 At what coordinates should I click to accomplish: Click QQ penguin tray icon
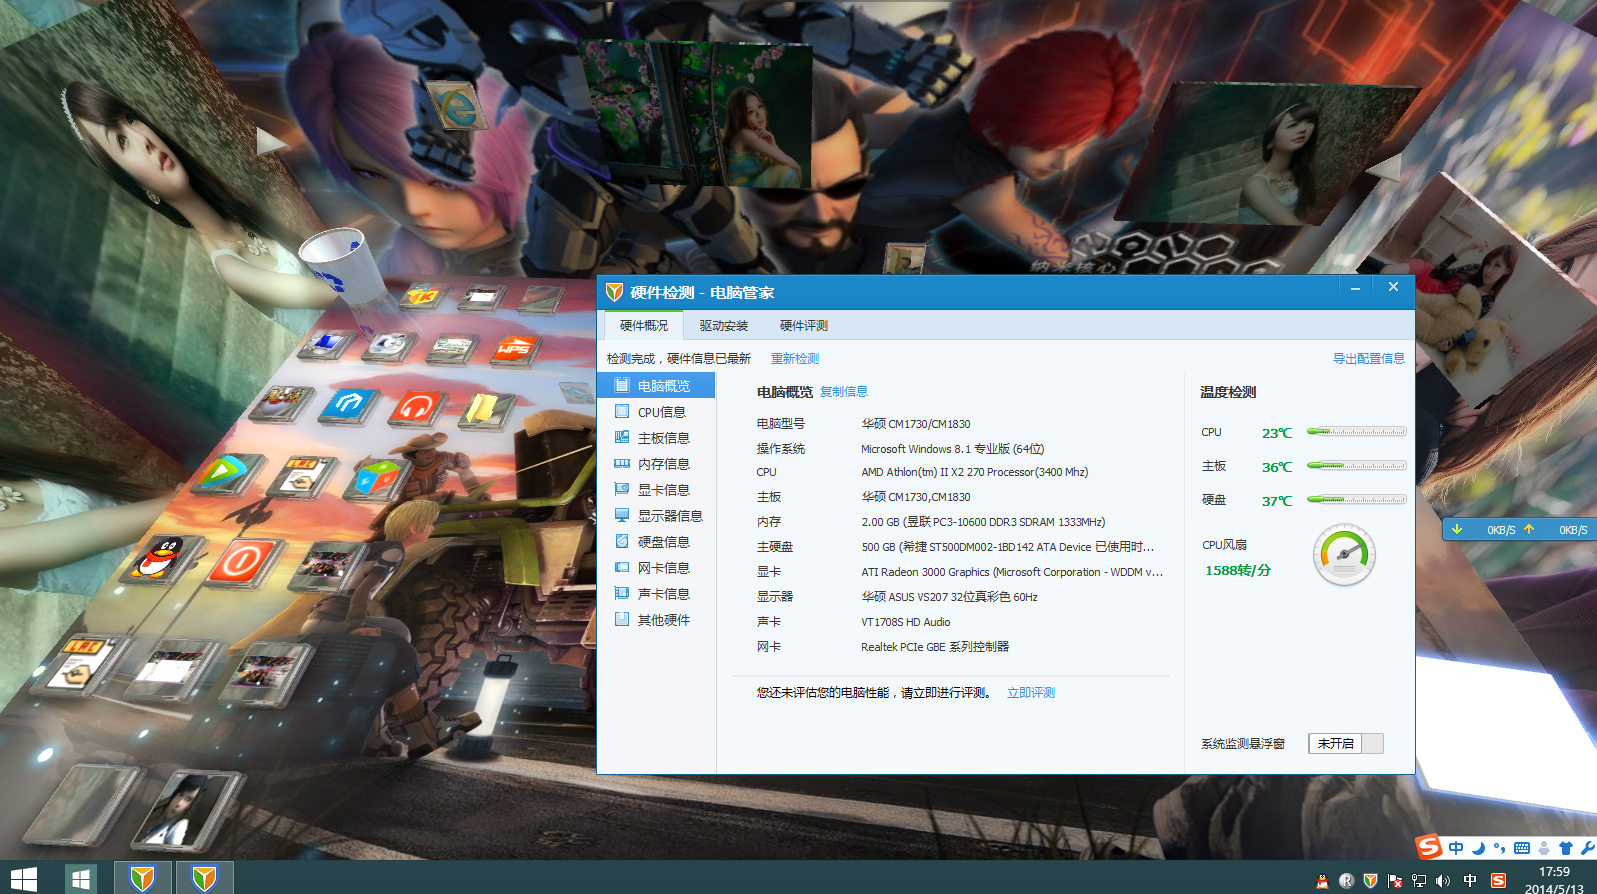click(1322, 881)
